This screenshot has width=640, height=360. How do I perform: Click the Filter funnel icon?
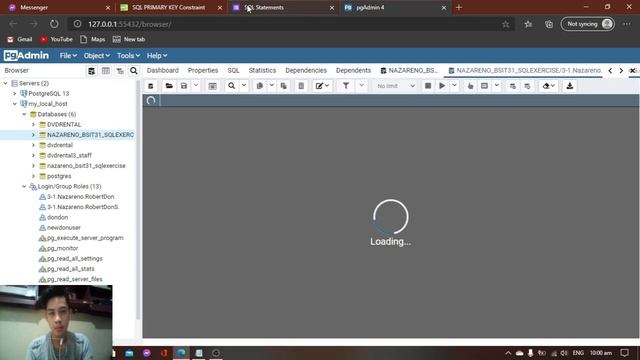click(x=346, y=86)
